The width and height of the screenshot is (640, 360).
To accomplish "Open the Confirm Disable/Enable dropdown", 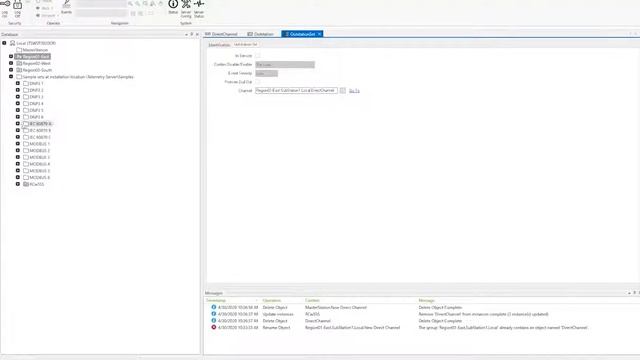I will click(285, 64).
